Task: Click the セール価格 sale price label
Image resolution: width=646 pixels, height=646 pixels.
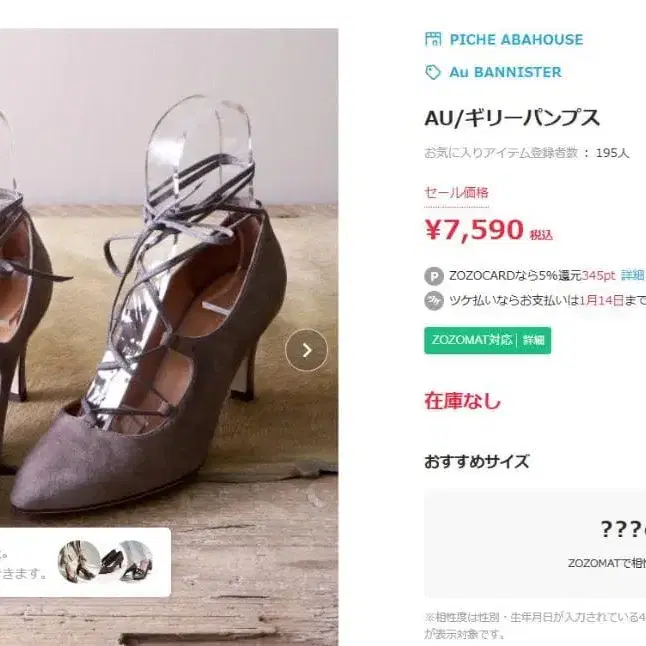Action: [x=456, y=192]
